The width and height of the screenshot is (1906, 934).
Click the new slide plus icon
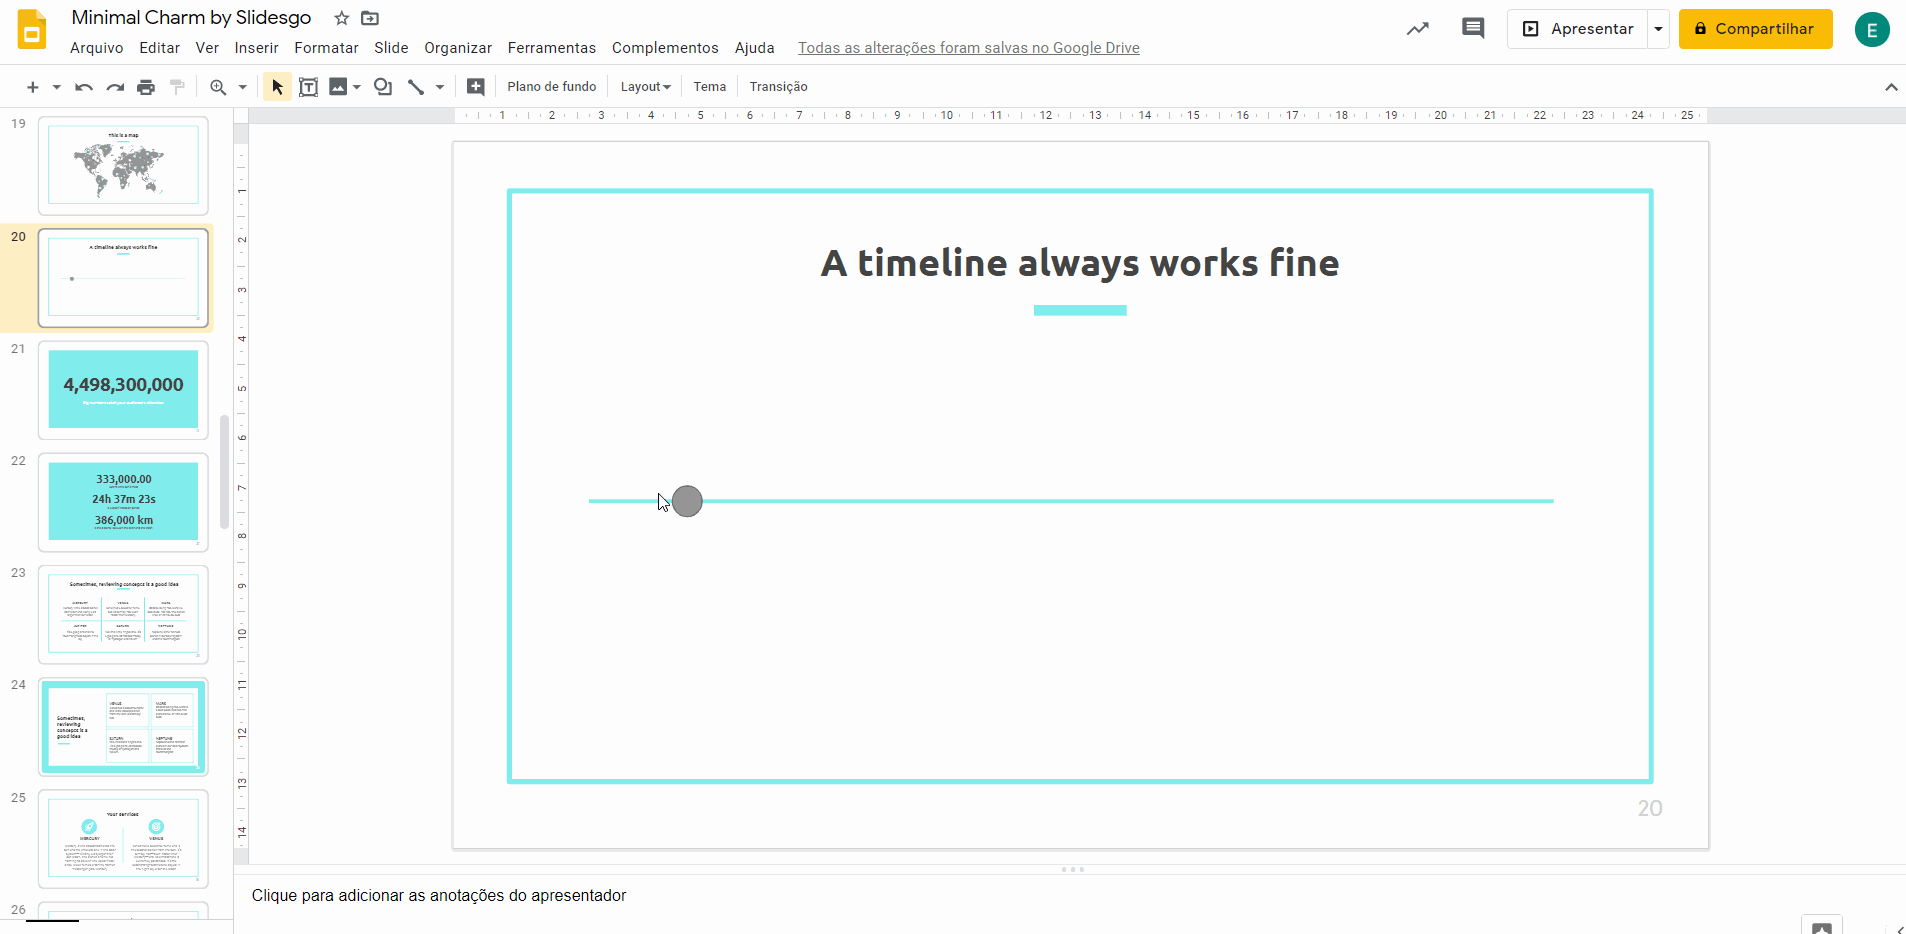[33, 87]
